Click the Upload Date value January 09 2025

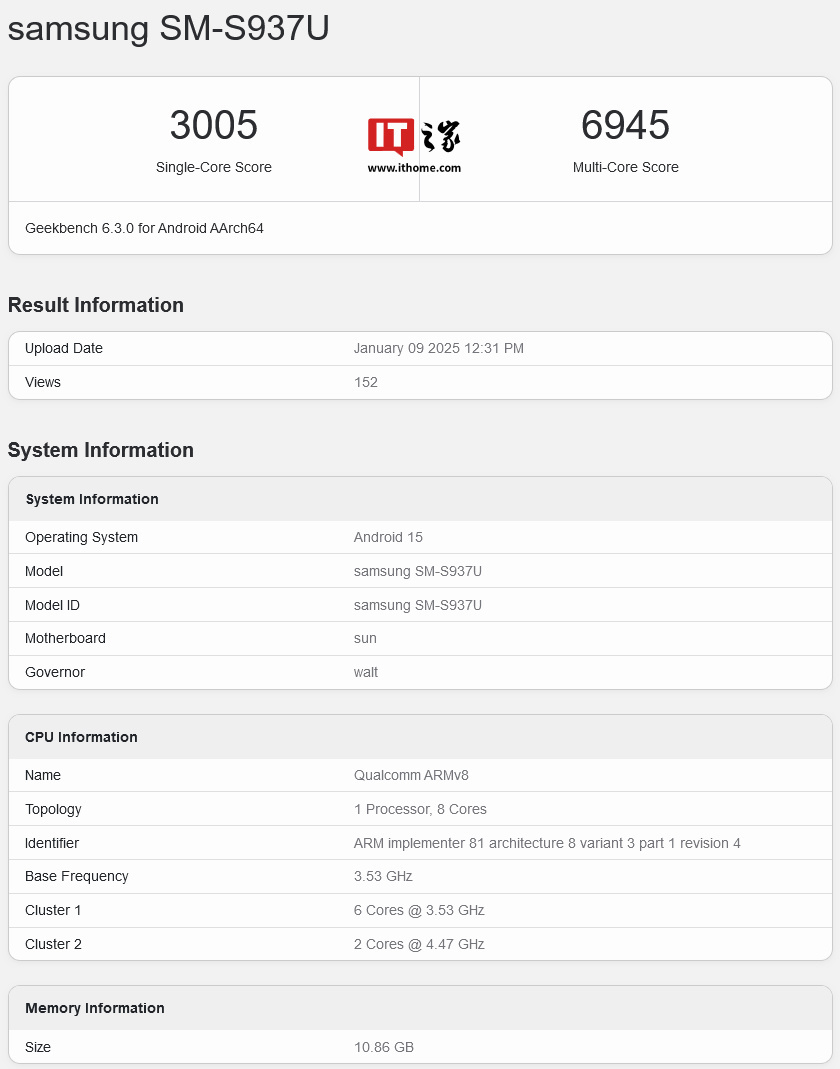tap(438, 348)
